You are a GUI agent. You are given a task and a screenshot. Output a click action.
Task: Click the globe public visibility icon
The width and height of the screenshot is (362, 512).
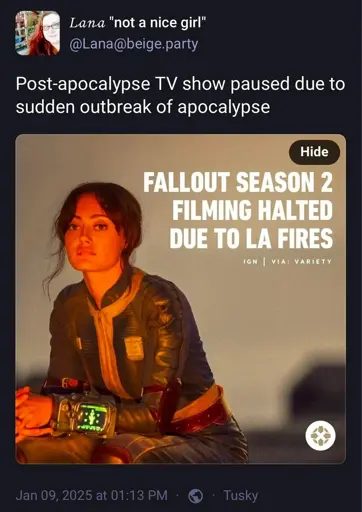(196, 496)
